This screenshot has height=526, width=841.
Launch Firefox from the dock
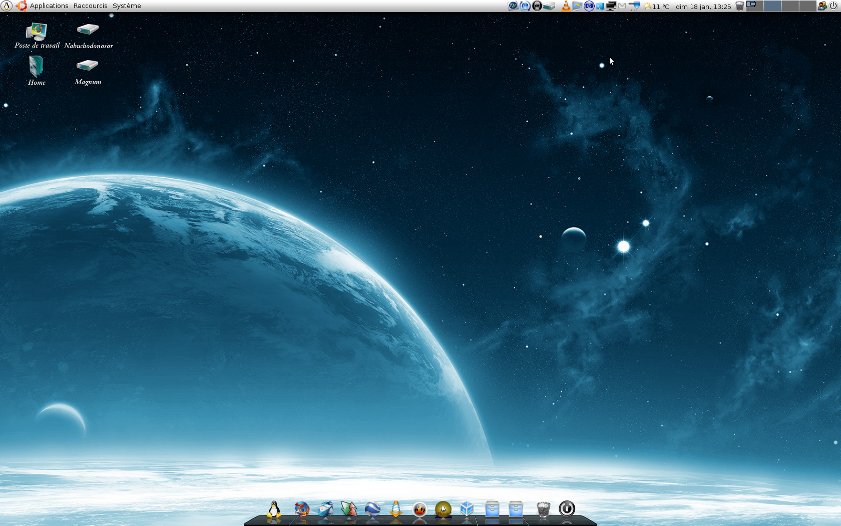301,509
